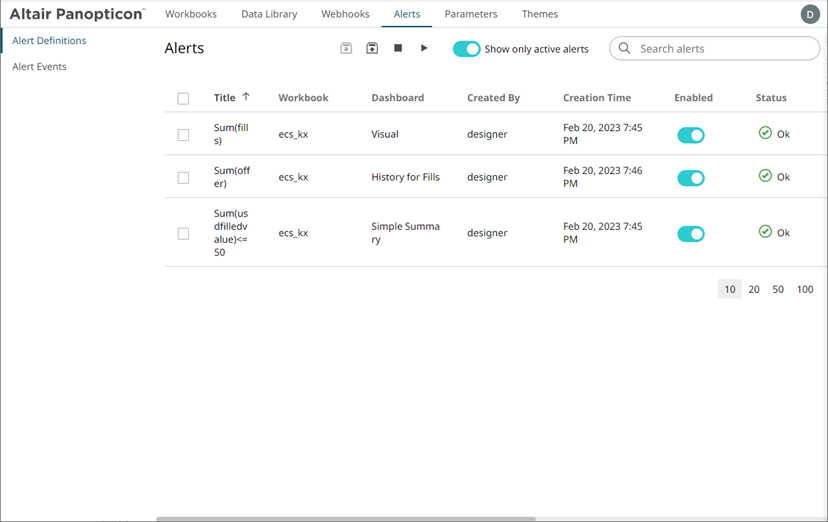Switch to the Themes tab
This screenshot has height=522, width=828.
[539, 14]
